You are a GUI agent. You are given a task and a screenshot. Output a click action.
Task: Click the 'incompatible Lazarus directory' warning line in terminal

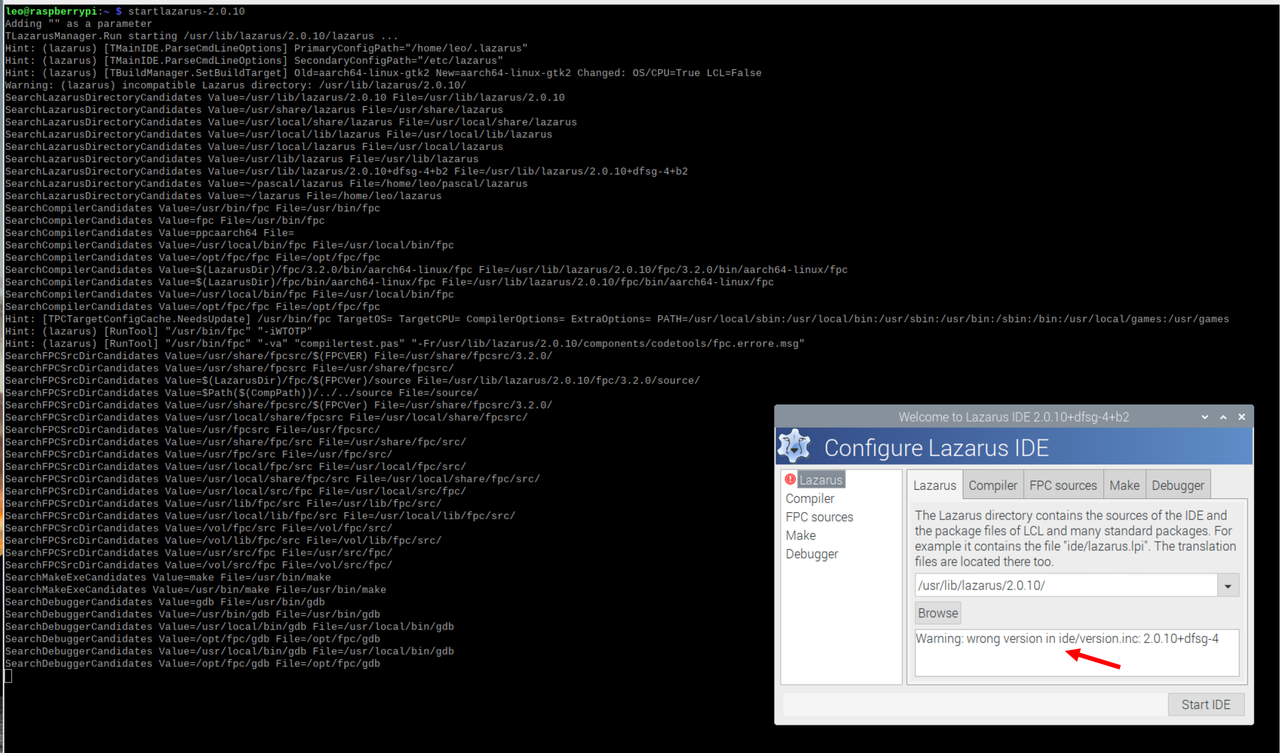[235, 85]
